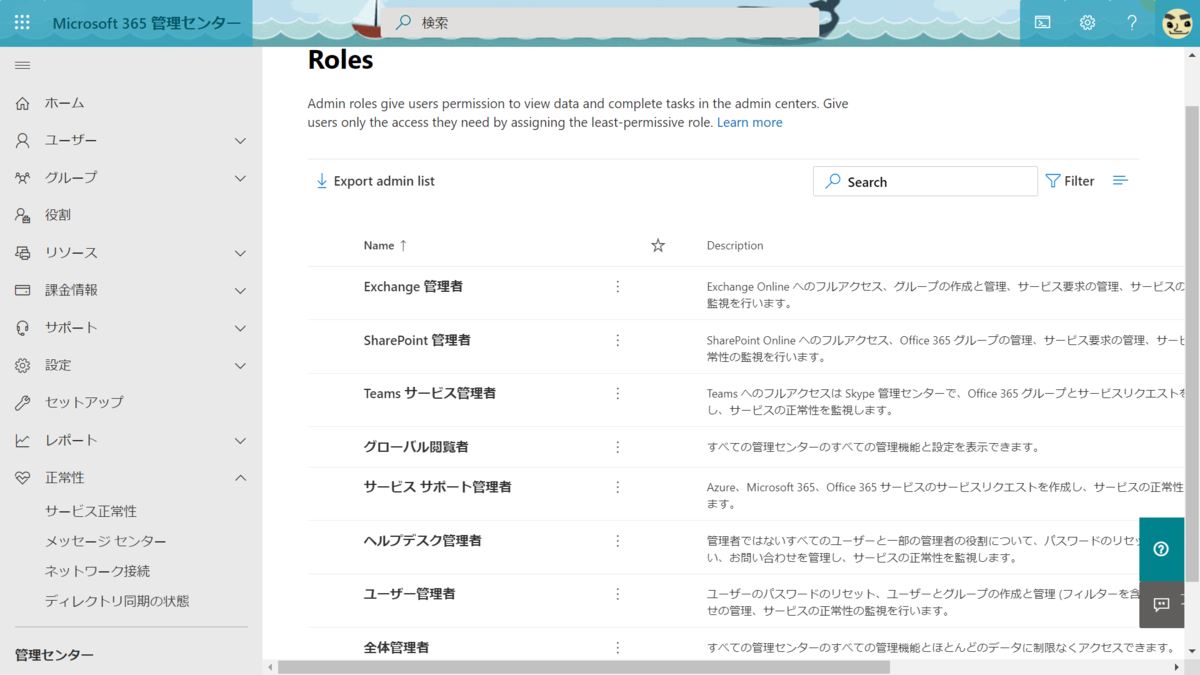Expand the サポート menu chevron
The width and height of the screenshot is (1200, 675).
(240, 328)
